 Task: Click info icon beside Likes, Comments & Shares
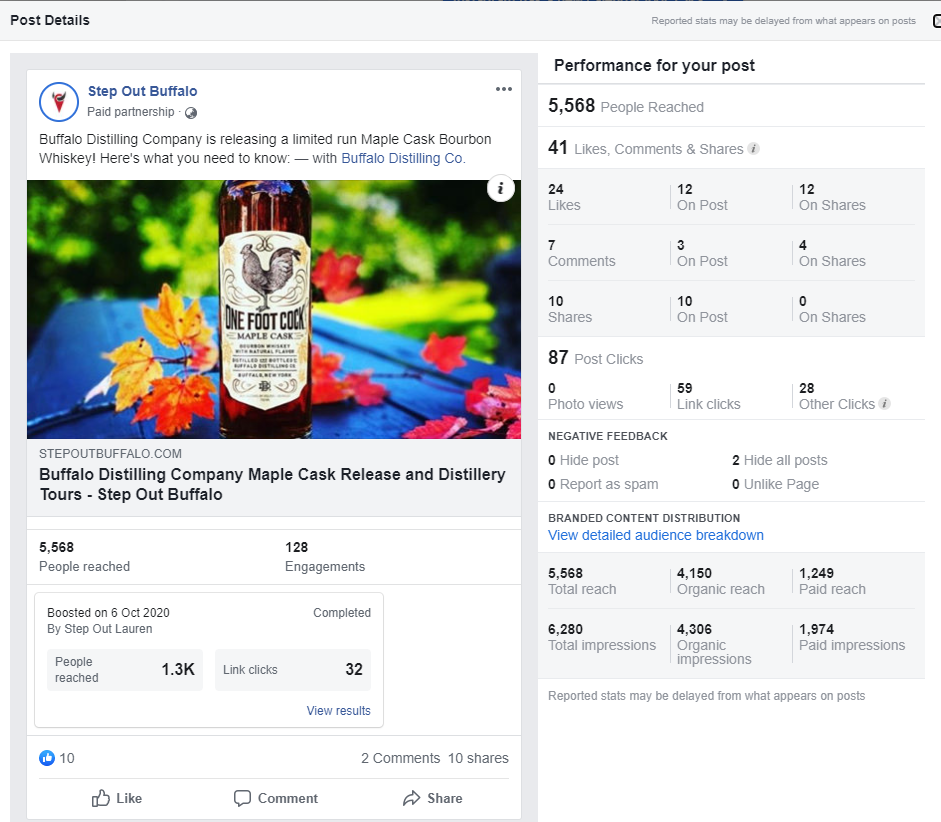coord(753,149)
